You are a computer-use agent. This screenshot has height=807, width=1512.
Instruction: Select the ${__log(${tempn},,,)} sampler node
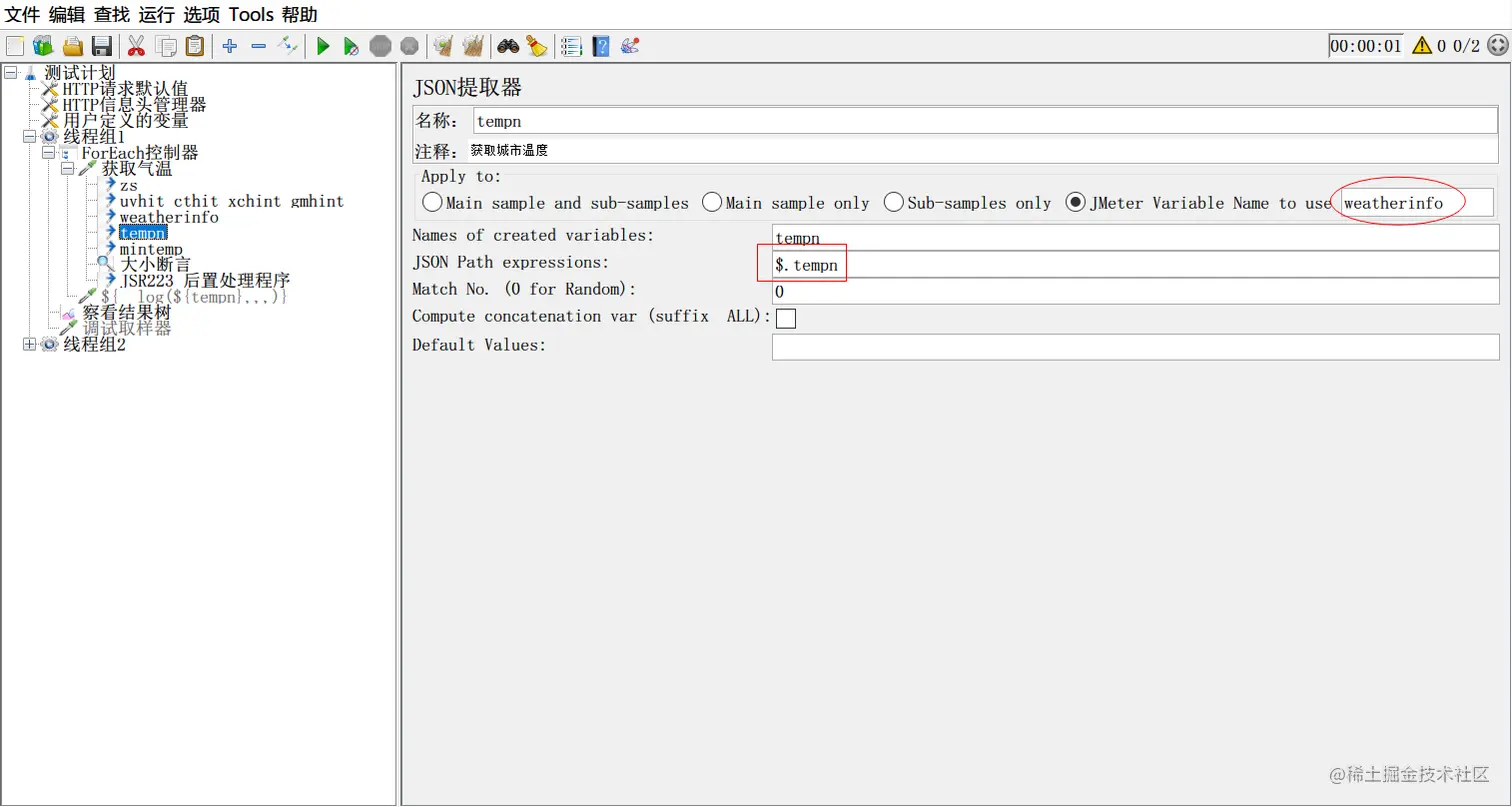[194, 297]
